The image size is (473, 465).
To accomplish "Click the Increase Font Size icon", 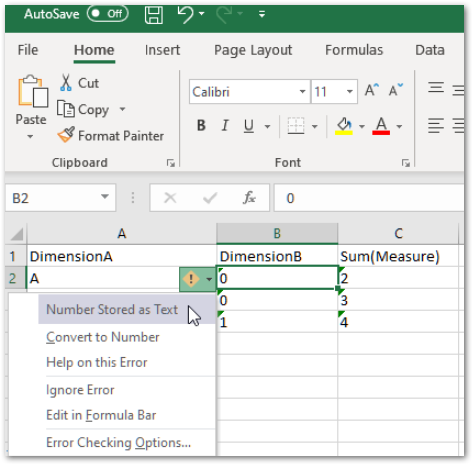I will click(372, 90).
